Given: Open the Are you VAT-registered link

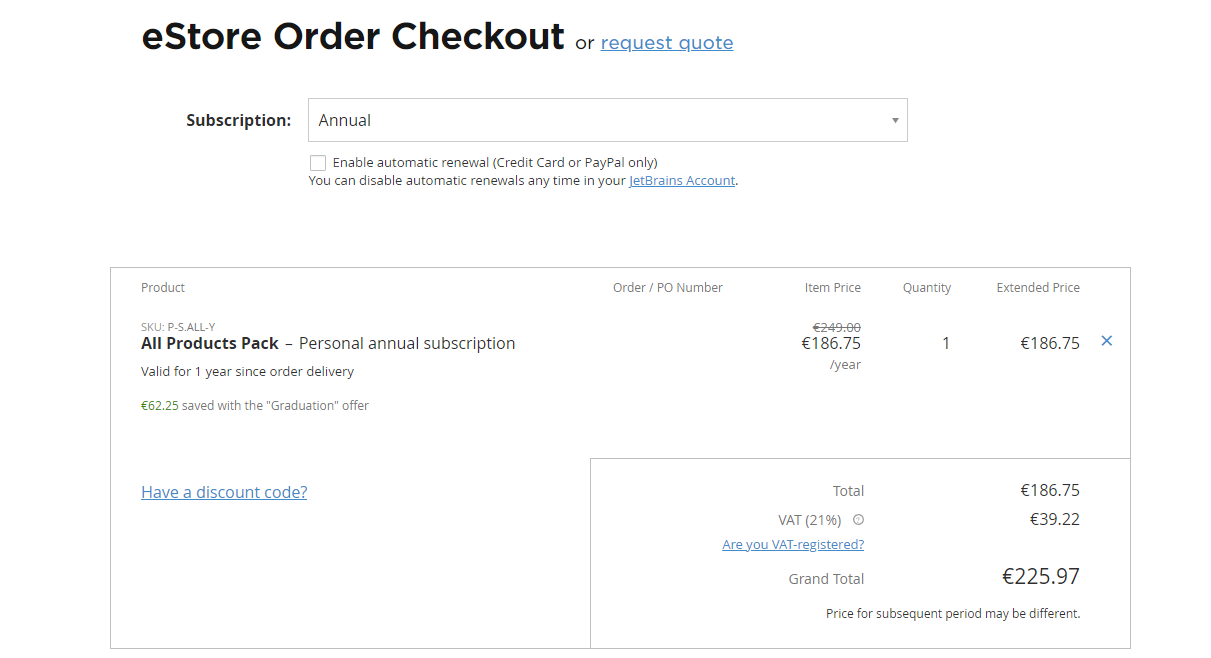Looking at the screenshot, I should click(793, 545).
